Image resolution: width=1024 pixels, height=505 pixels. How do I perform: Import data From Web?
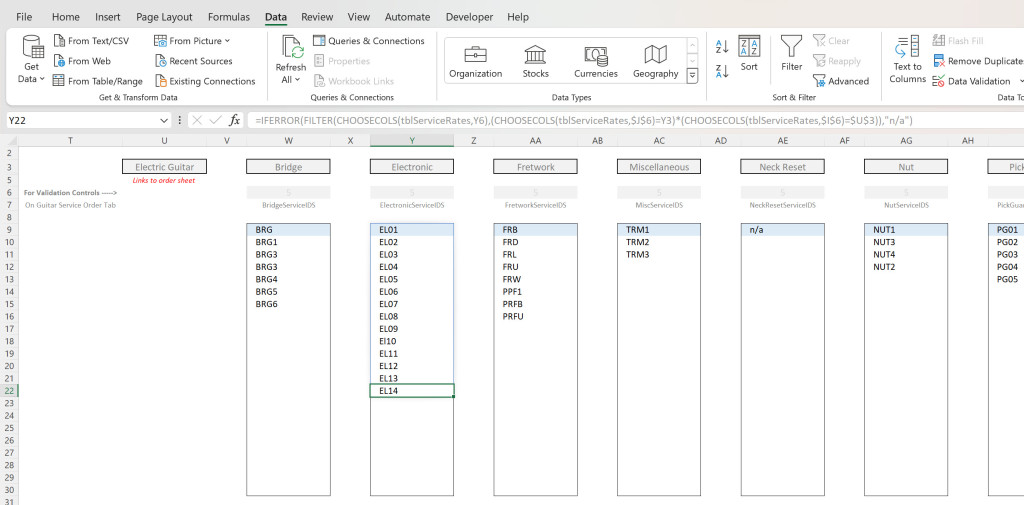pyautogui.click(x=82, y=61)
